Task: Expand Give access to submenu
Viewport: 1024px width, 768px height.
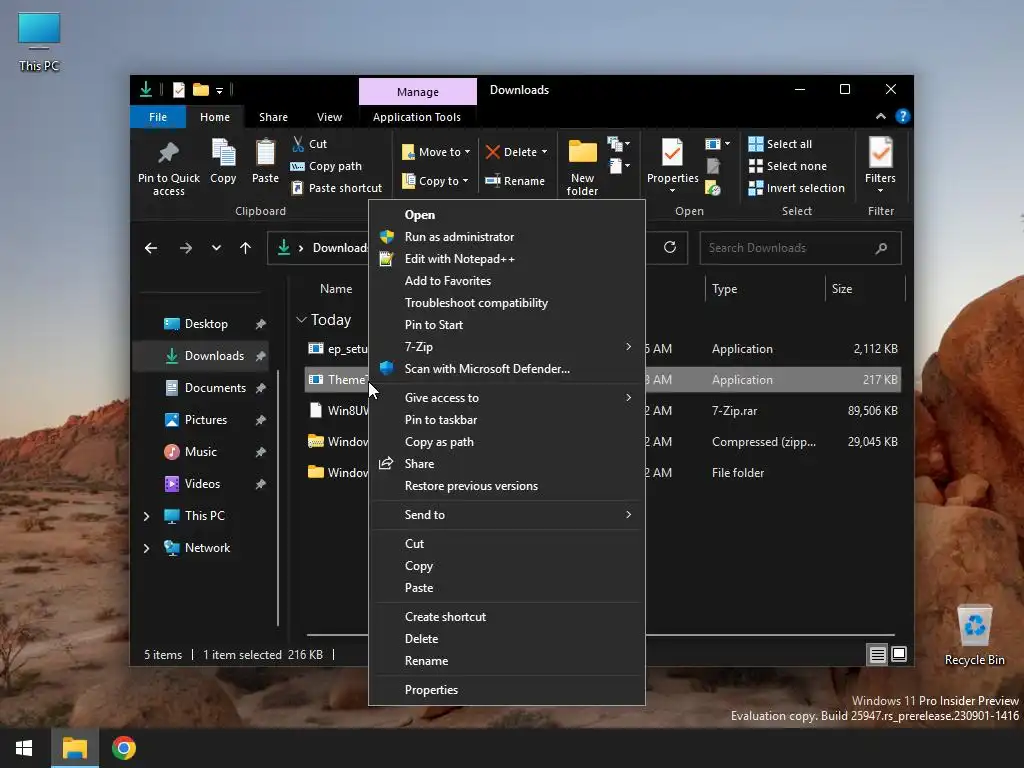Action: (507, 398)
